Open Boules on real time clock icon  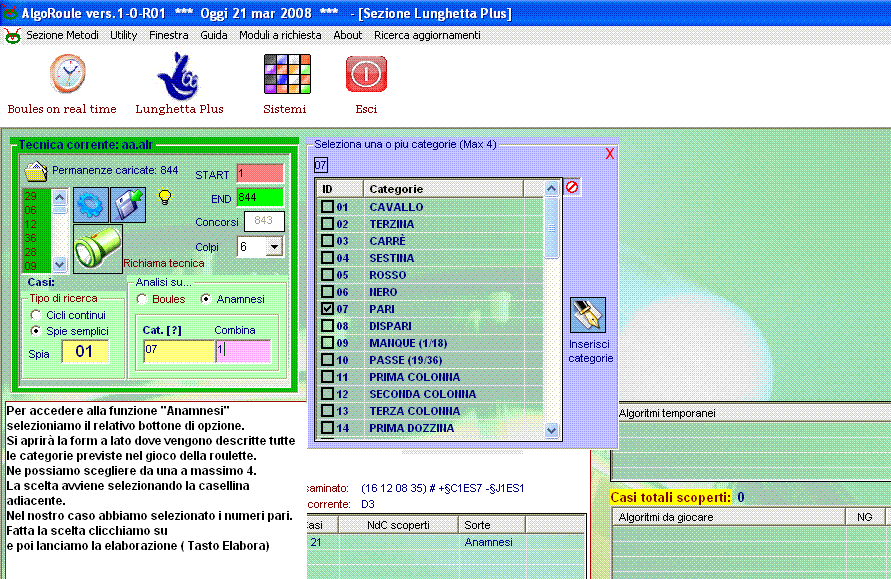pyautogui.click(x=68, y=74)
